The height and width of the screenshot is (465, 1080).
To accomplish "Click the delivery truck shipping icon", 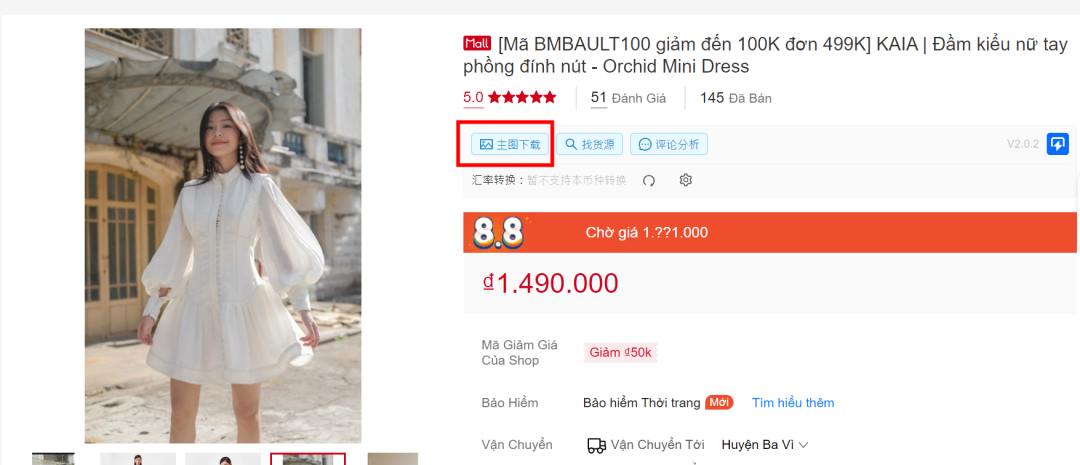I will pos(596,445).
